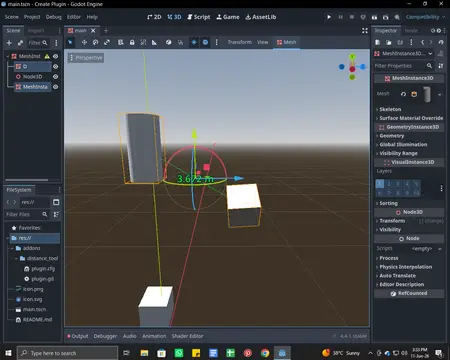Activate the Rotate Mode tool
Screen dimensions: 450x360
(x=96, y=42)
